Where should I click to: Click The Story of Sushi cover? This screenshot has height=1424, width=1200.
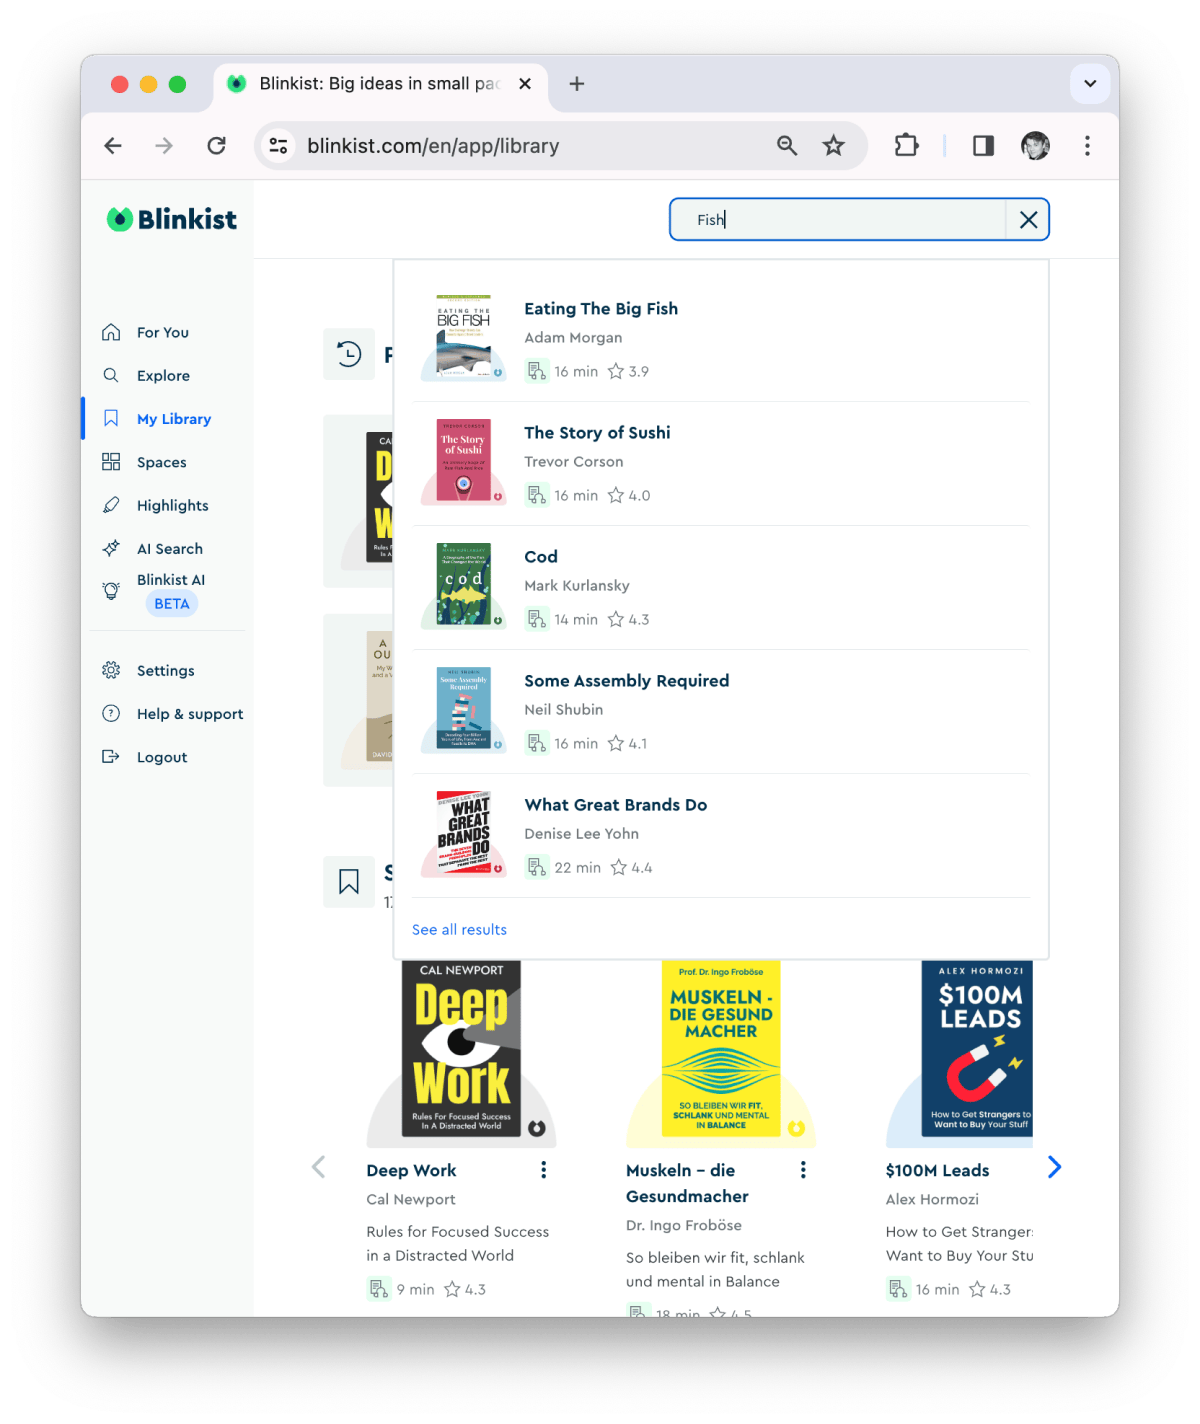464,461
